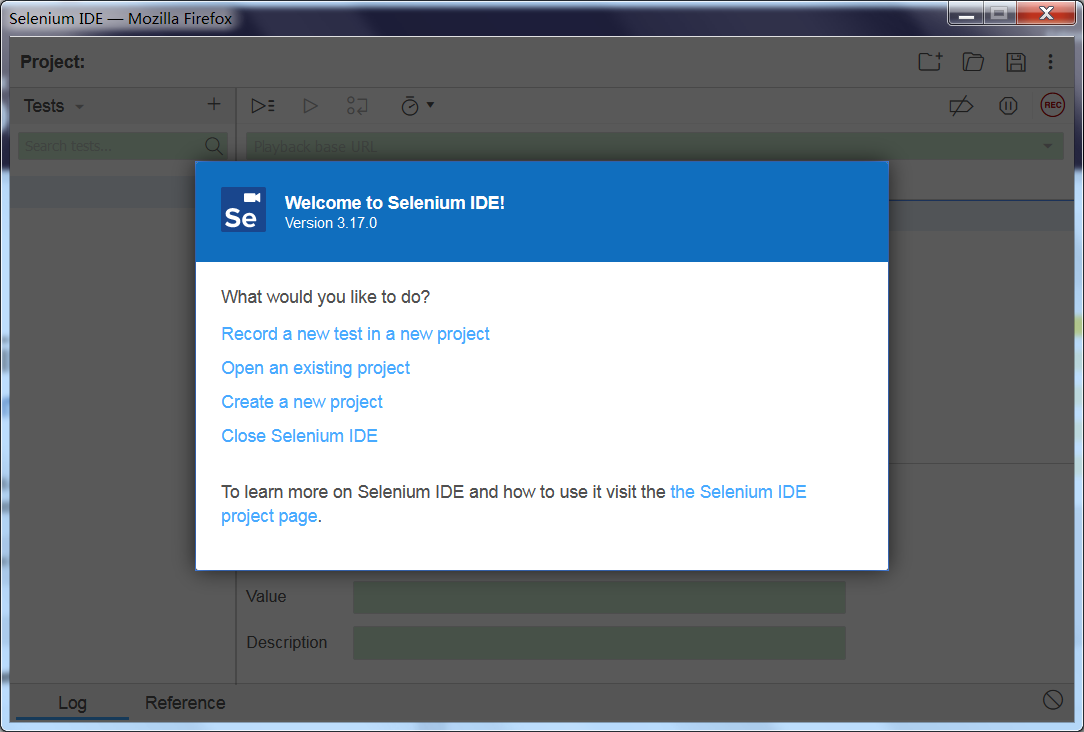
Task: Click the Version 3.17.0 text
Action: pyautogui.click(x=330, y=223)
